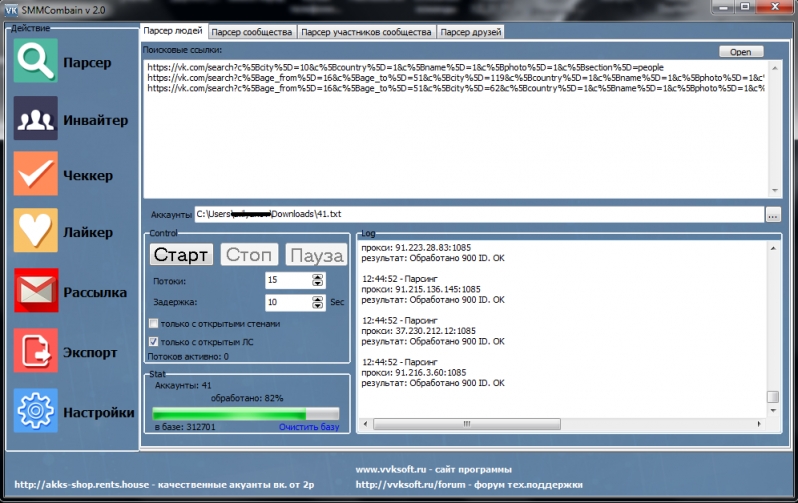Click the Open button above links
The image size is (798, 503).
[741, 52]
